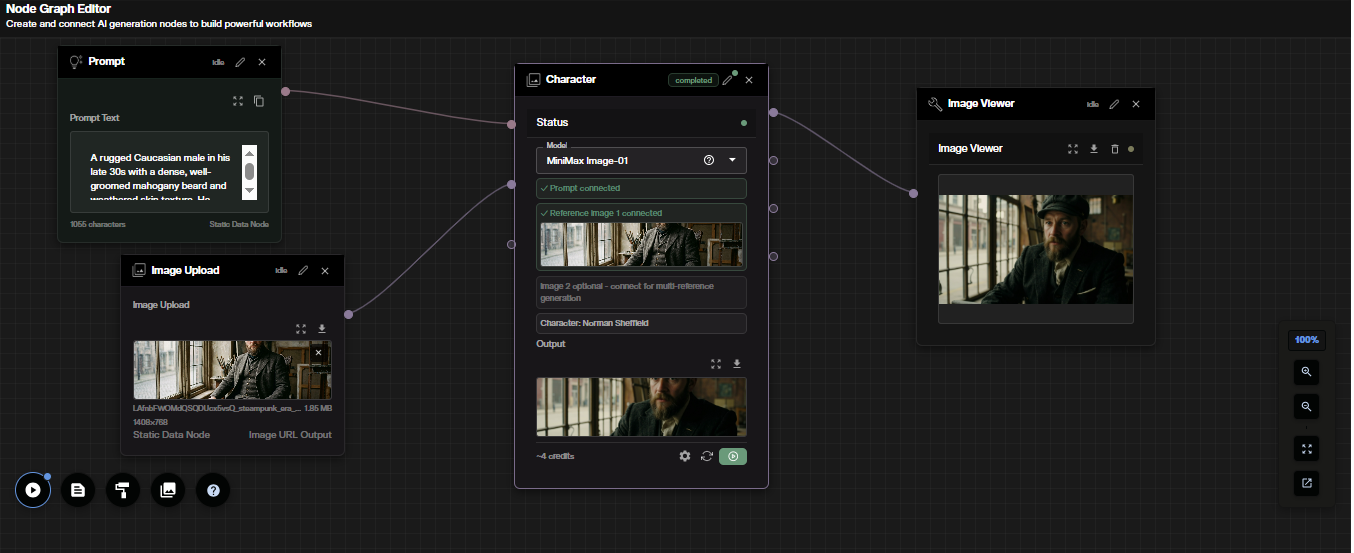Click the ~4 credits label

point(555,456)
